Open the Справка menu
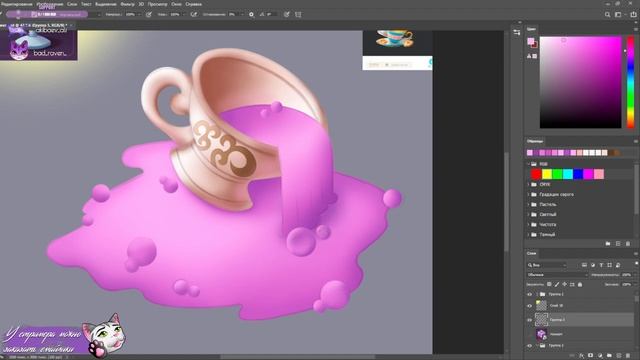The image size is (640, 360). (x=193, y=4)
